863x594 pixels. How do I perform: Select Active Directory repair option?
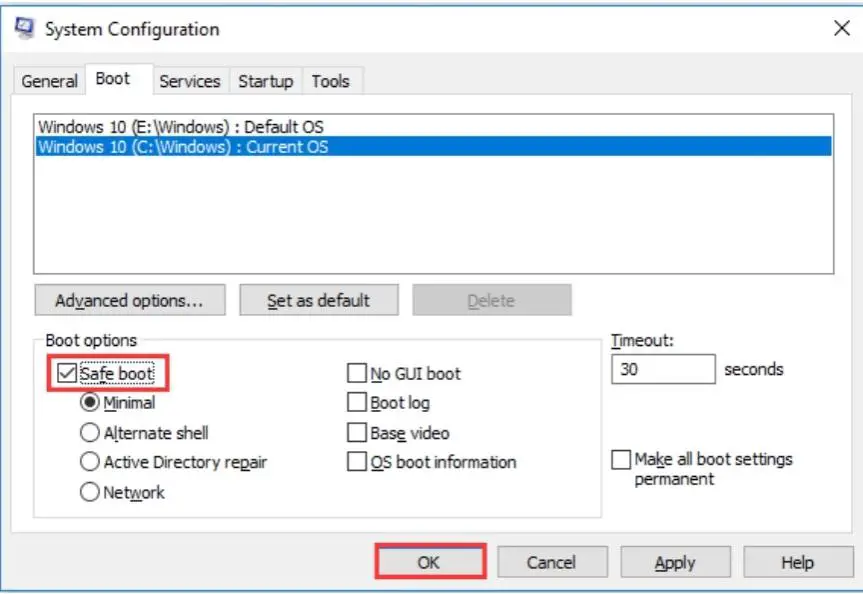point(90,461)
